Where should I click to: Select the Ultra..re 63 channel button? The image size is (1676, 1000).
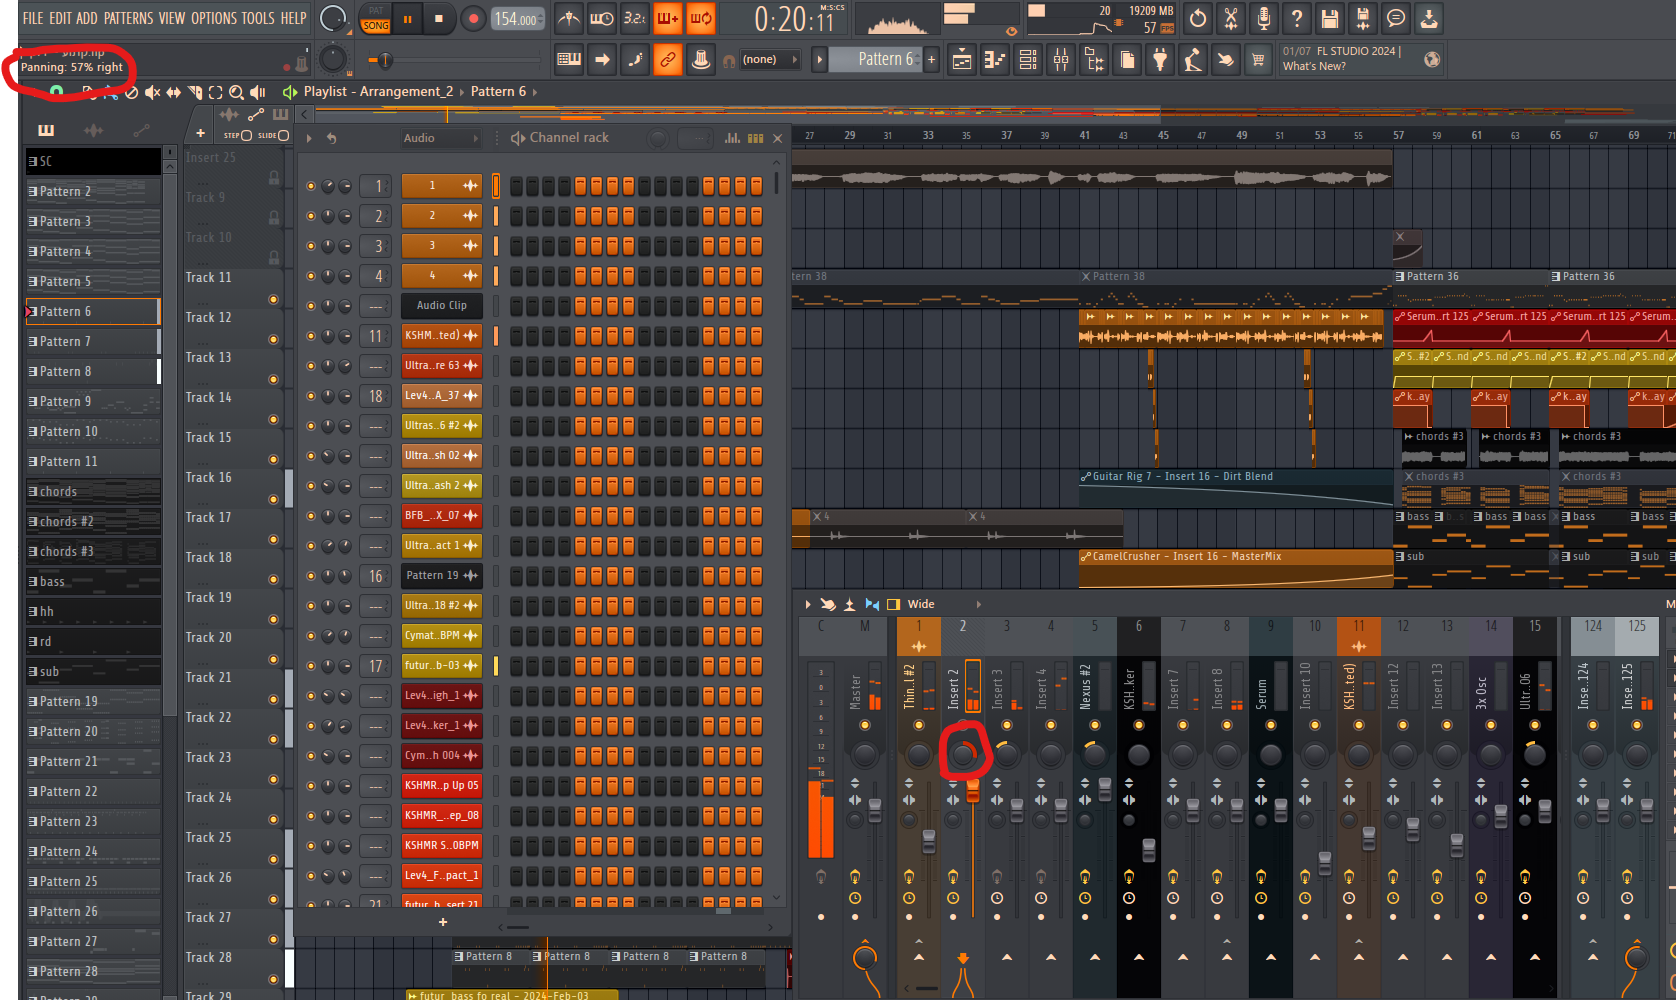(x=442, y=366)
